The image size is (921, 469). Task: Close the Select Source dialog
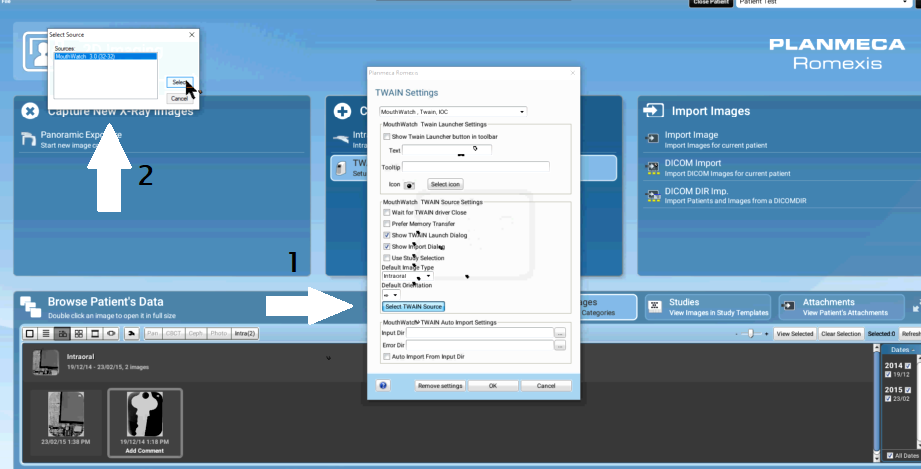click(x=191, y=35)
